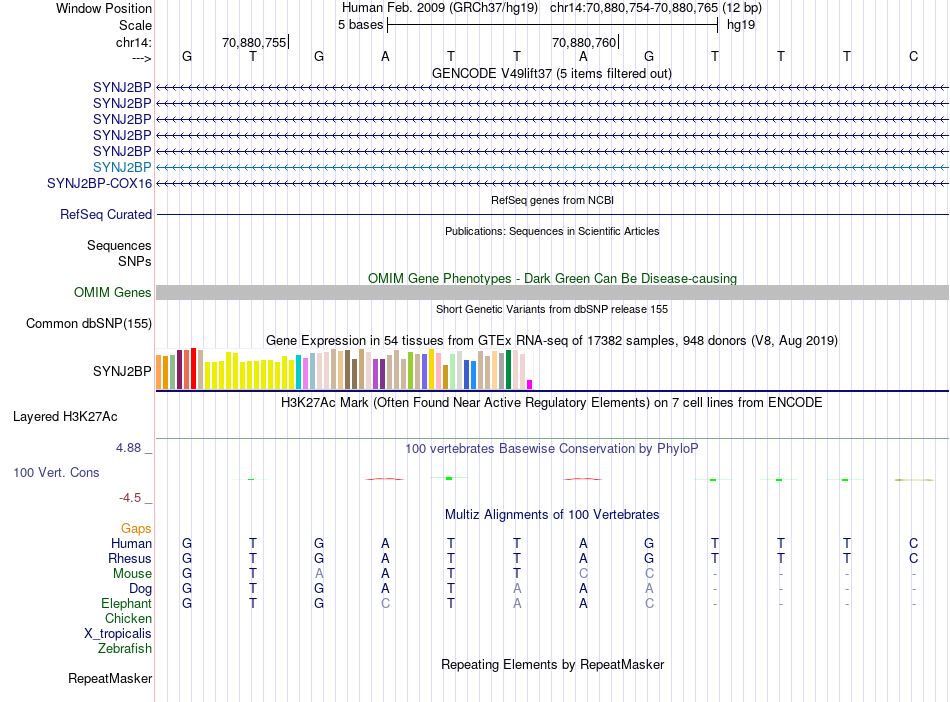Click the Chicken species label
Viewport: 950px width, 702px height.
[x=128, y=618]
